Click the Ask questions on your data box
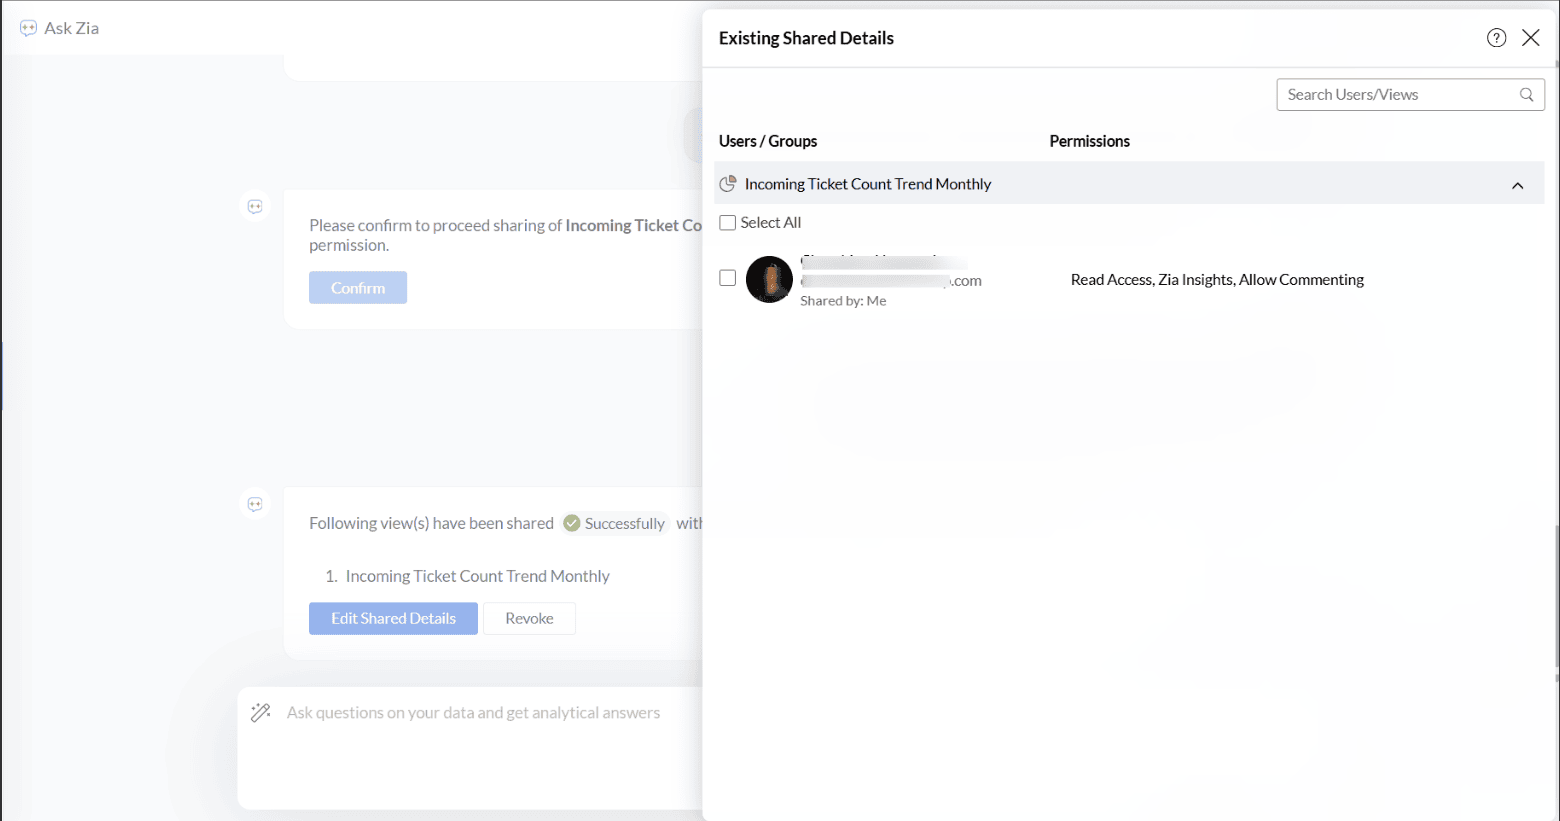 point(473,713)
